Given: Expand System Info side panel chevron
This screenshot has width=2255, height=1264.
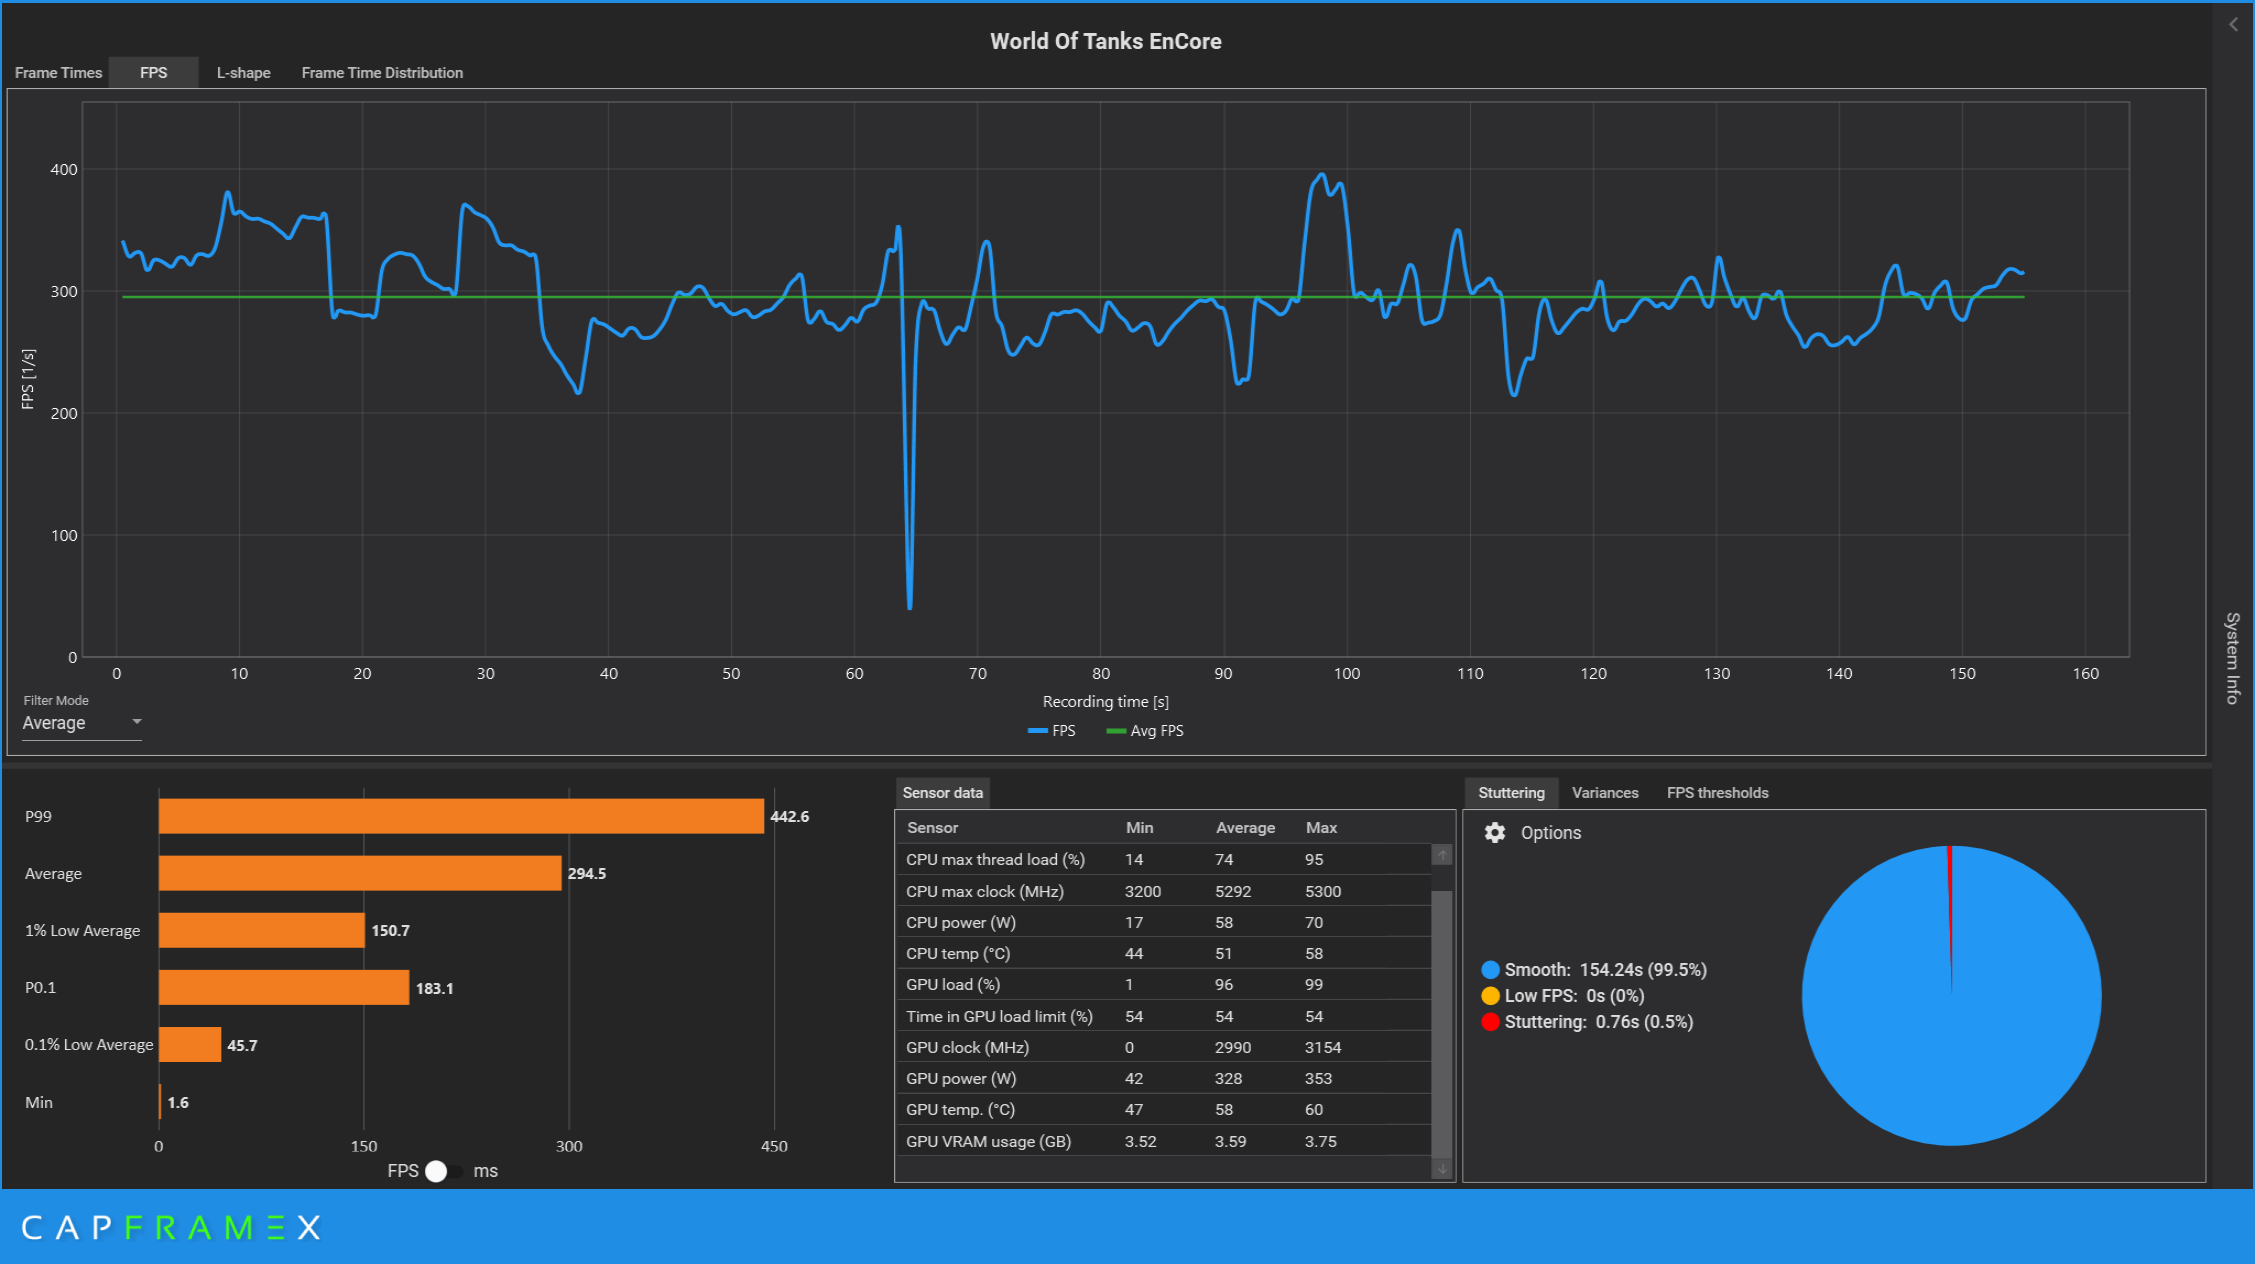Looking at the screenshot, I should click(x=2233, y=25).
